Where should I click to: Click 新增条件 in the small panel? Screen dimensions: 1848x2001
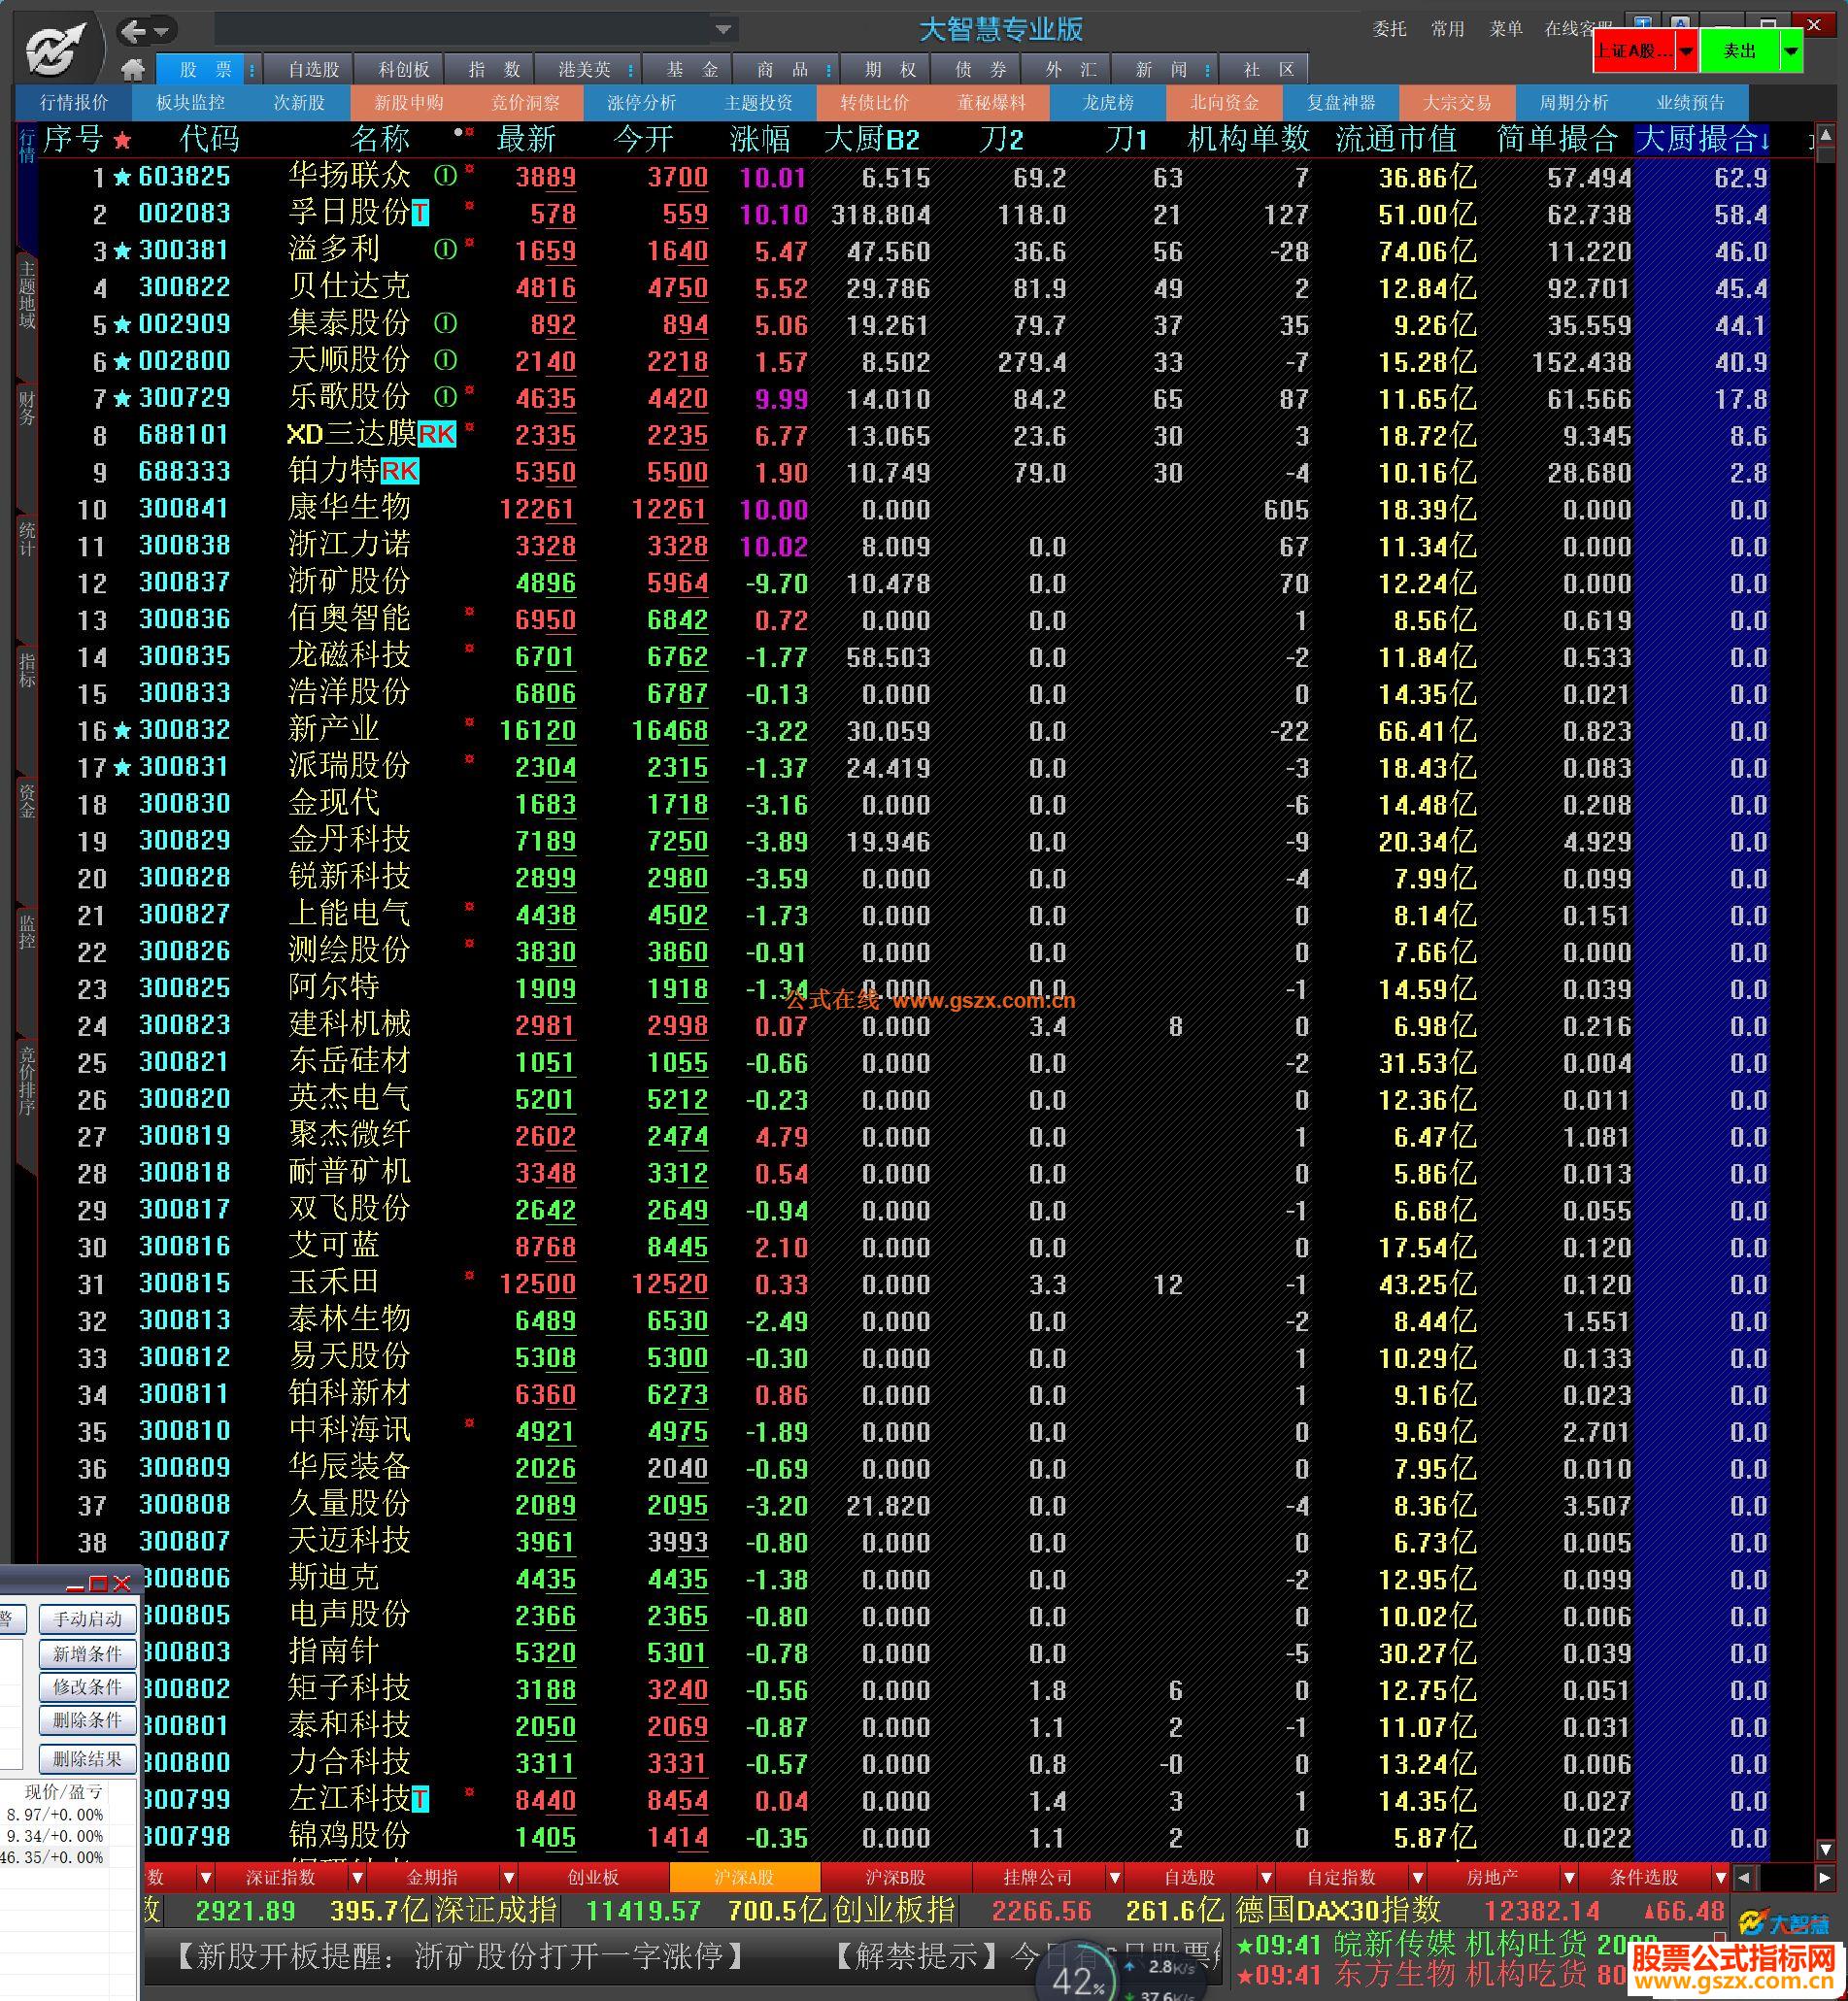[87, 1654]
